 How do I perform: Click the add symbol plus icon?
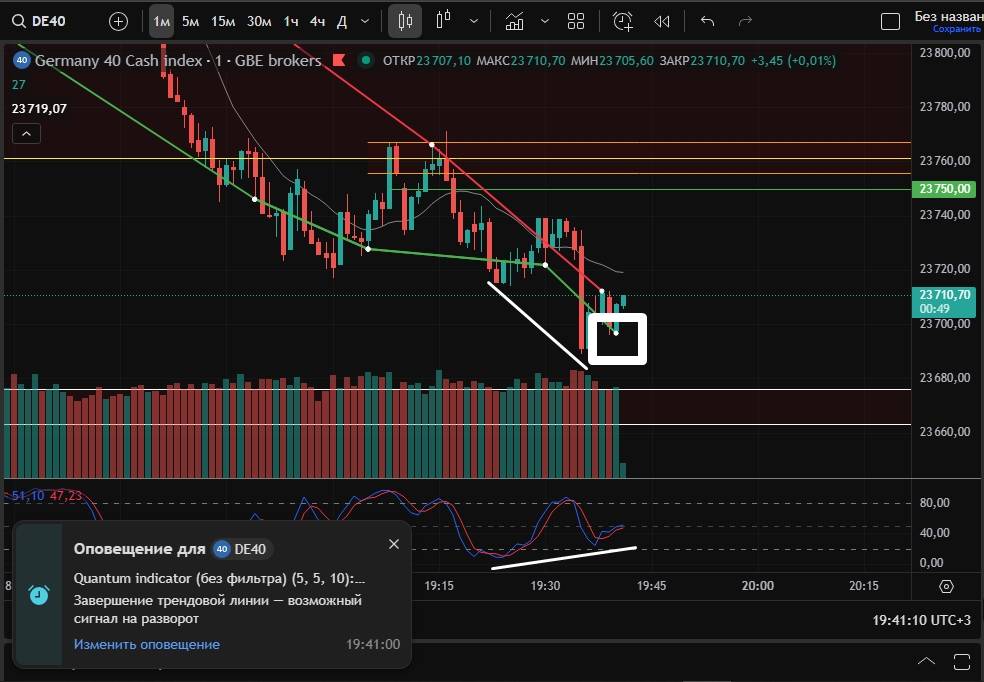point(118,21)
